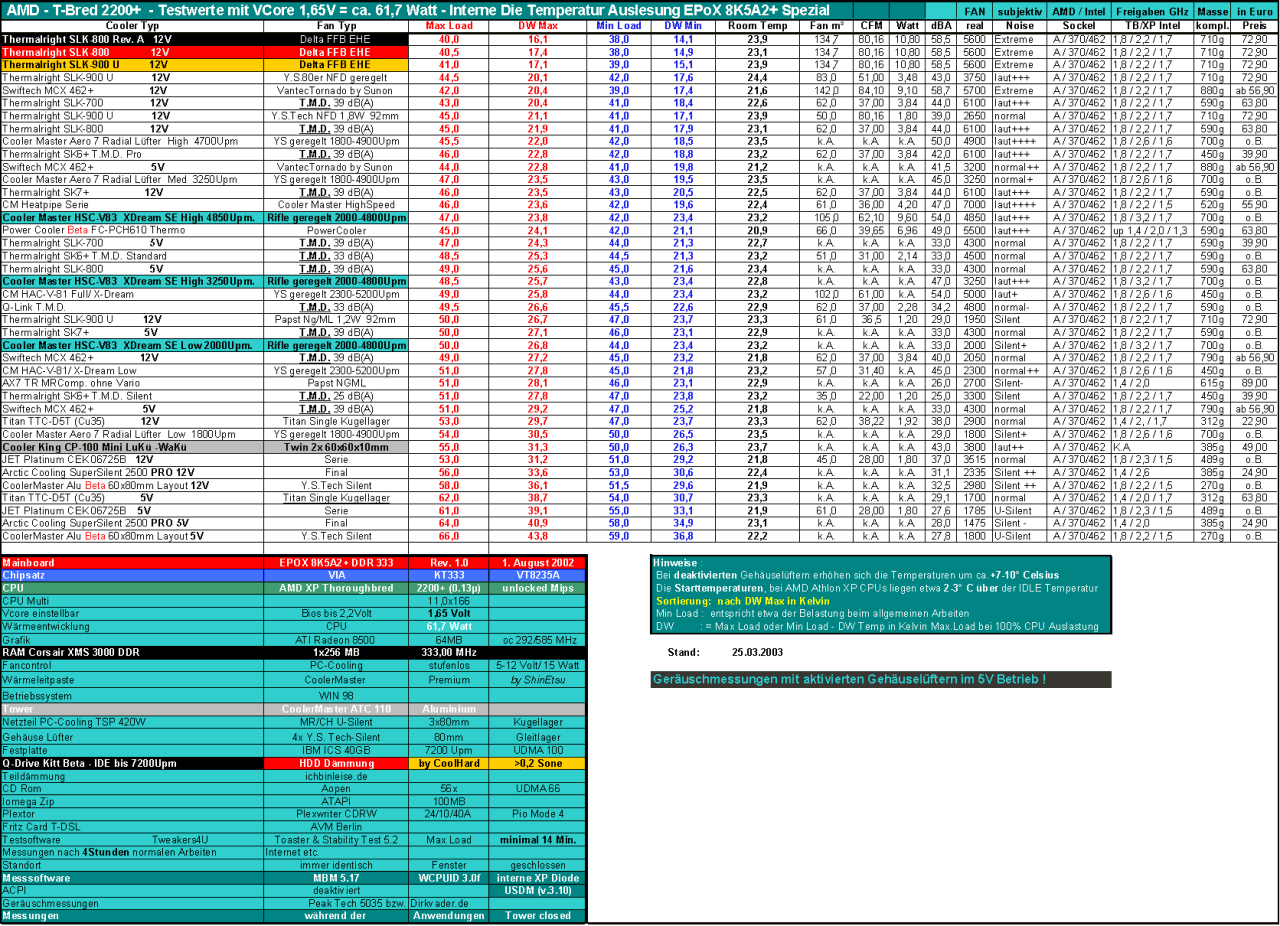Click the 'WCPUID 3.0f' cell
1280x926 pixels.
click(448, 877)
